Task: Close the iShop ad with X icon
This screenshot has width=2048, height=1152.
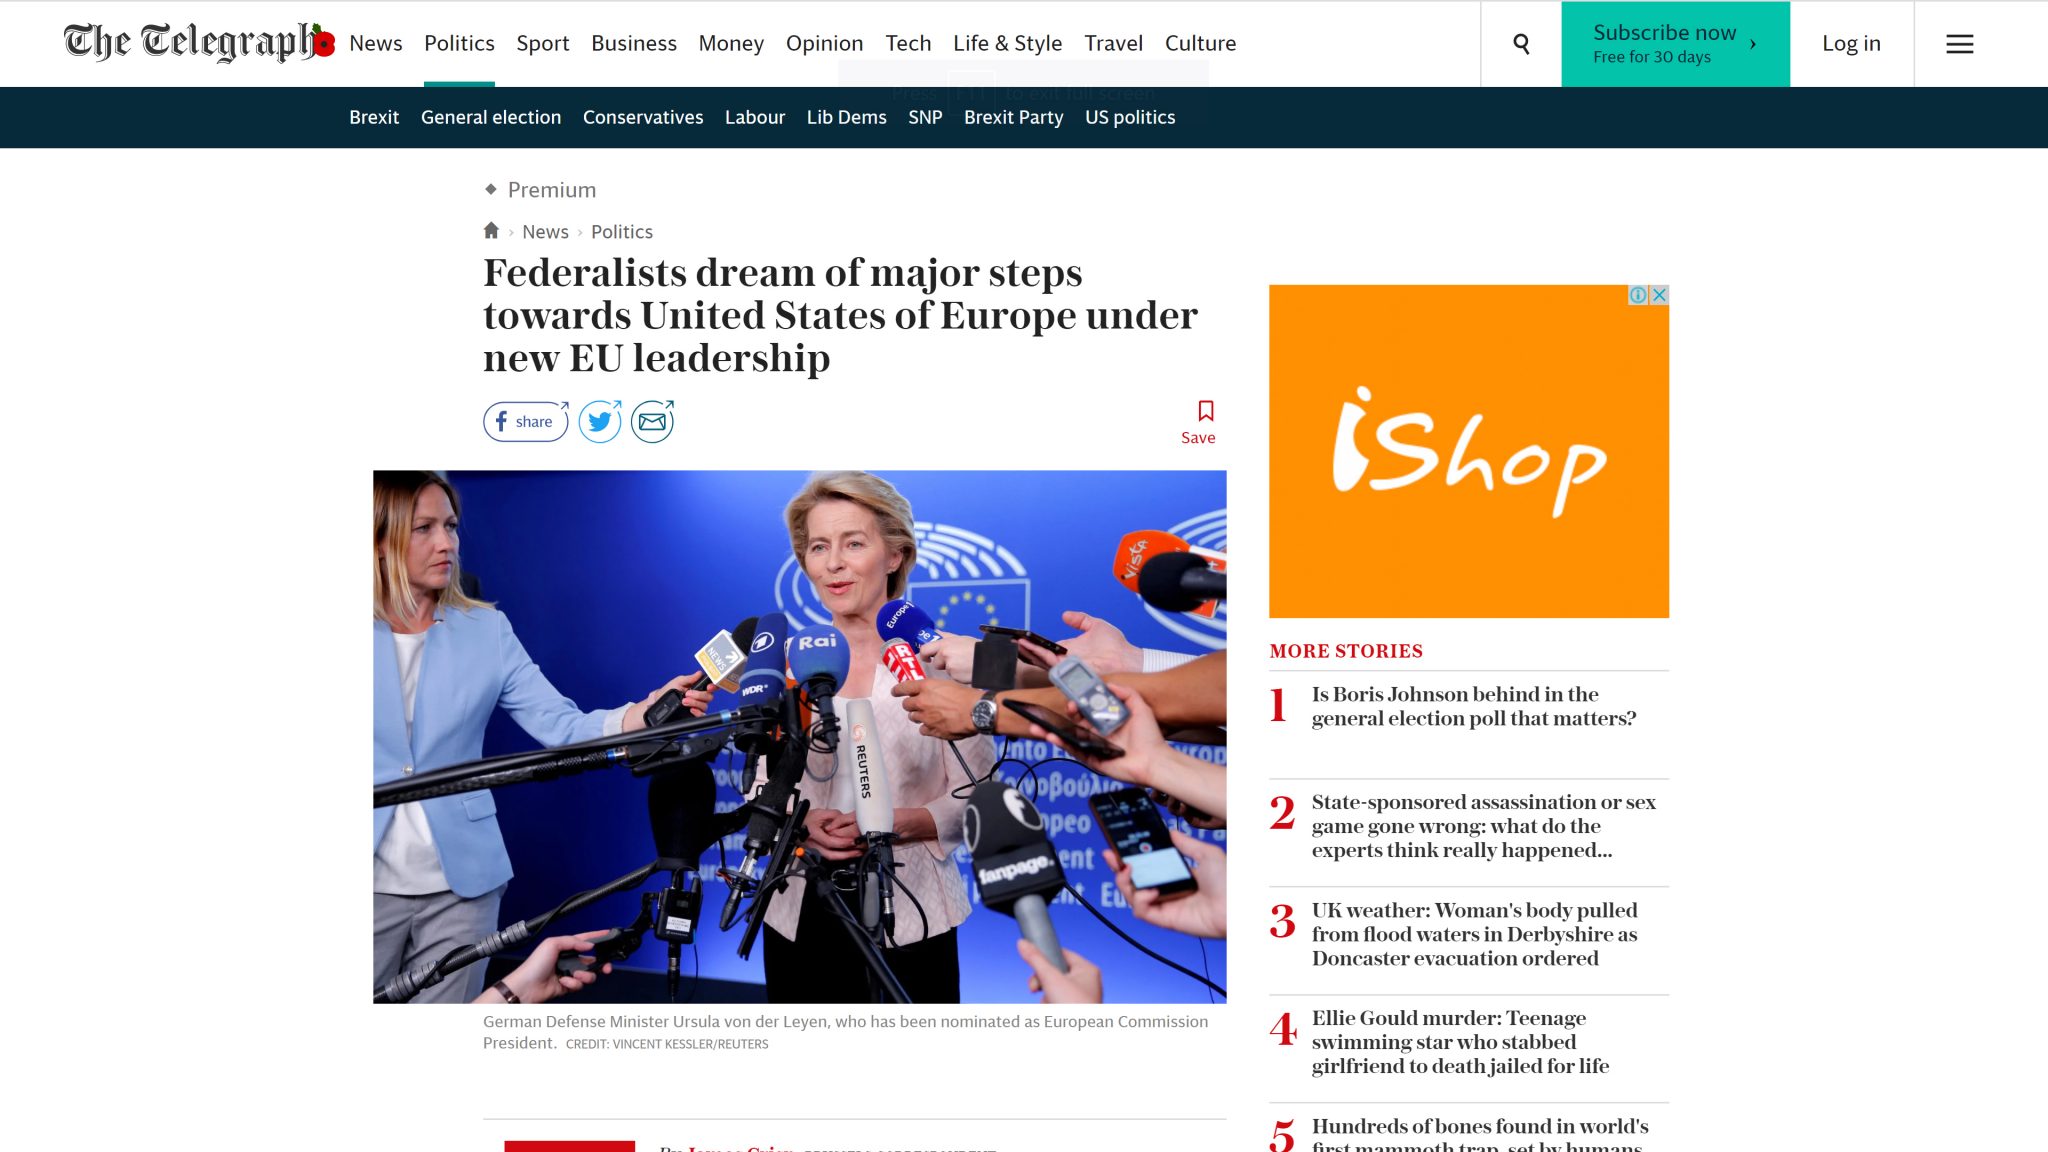Action: (x=1659, y=295)
